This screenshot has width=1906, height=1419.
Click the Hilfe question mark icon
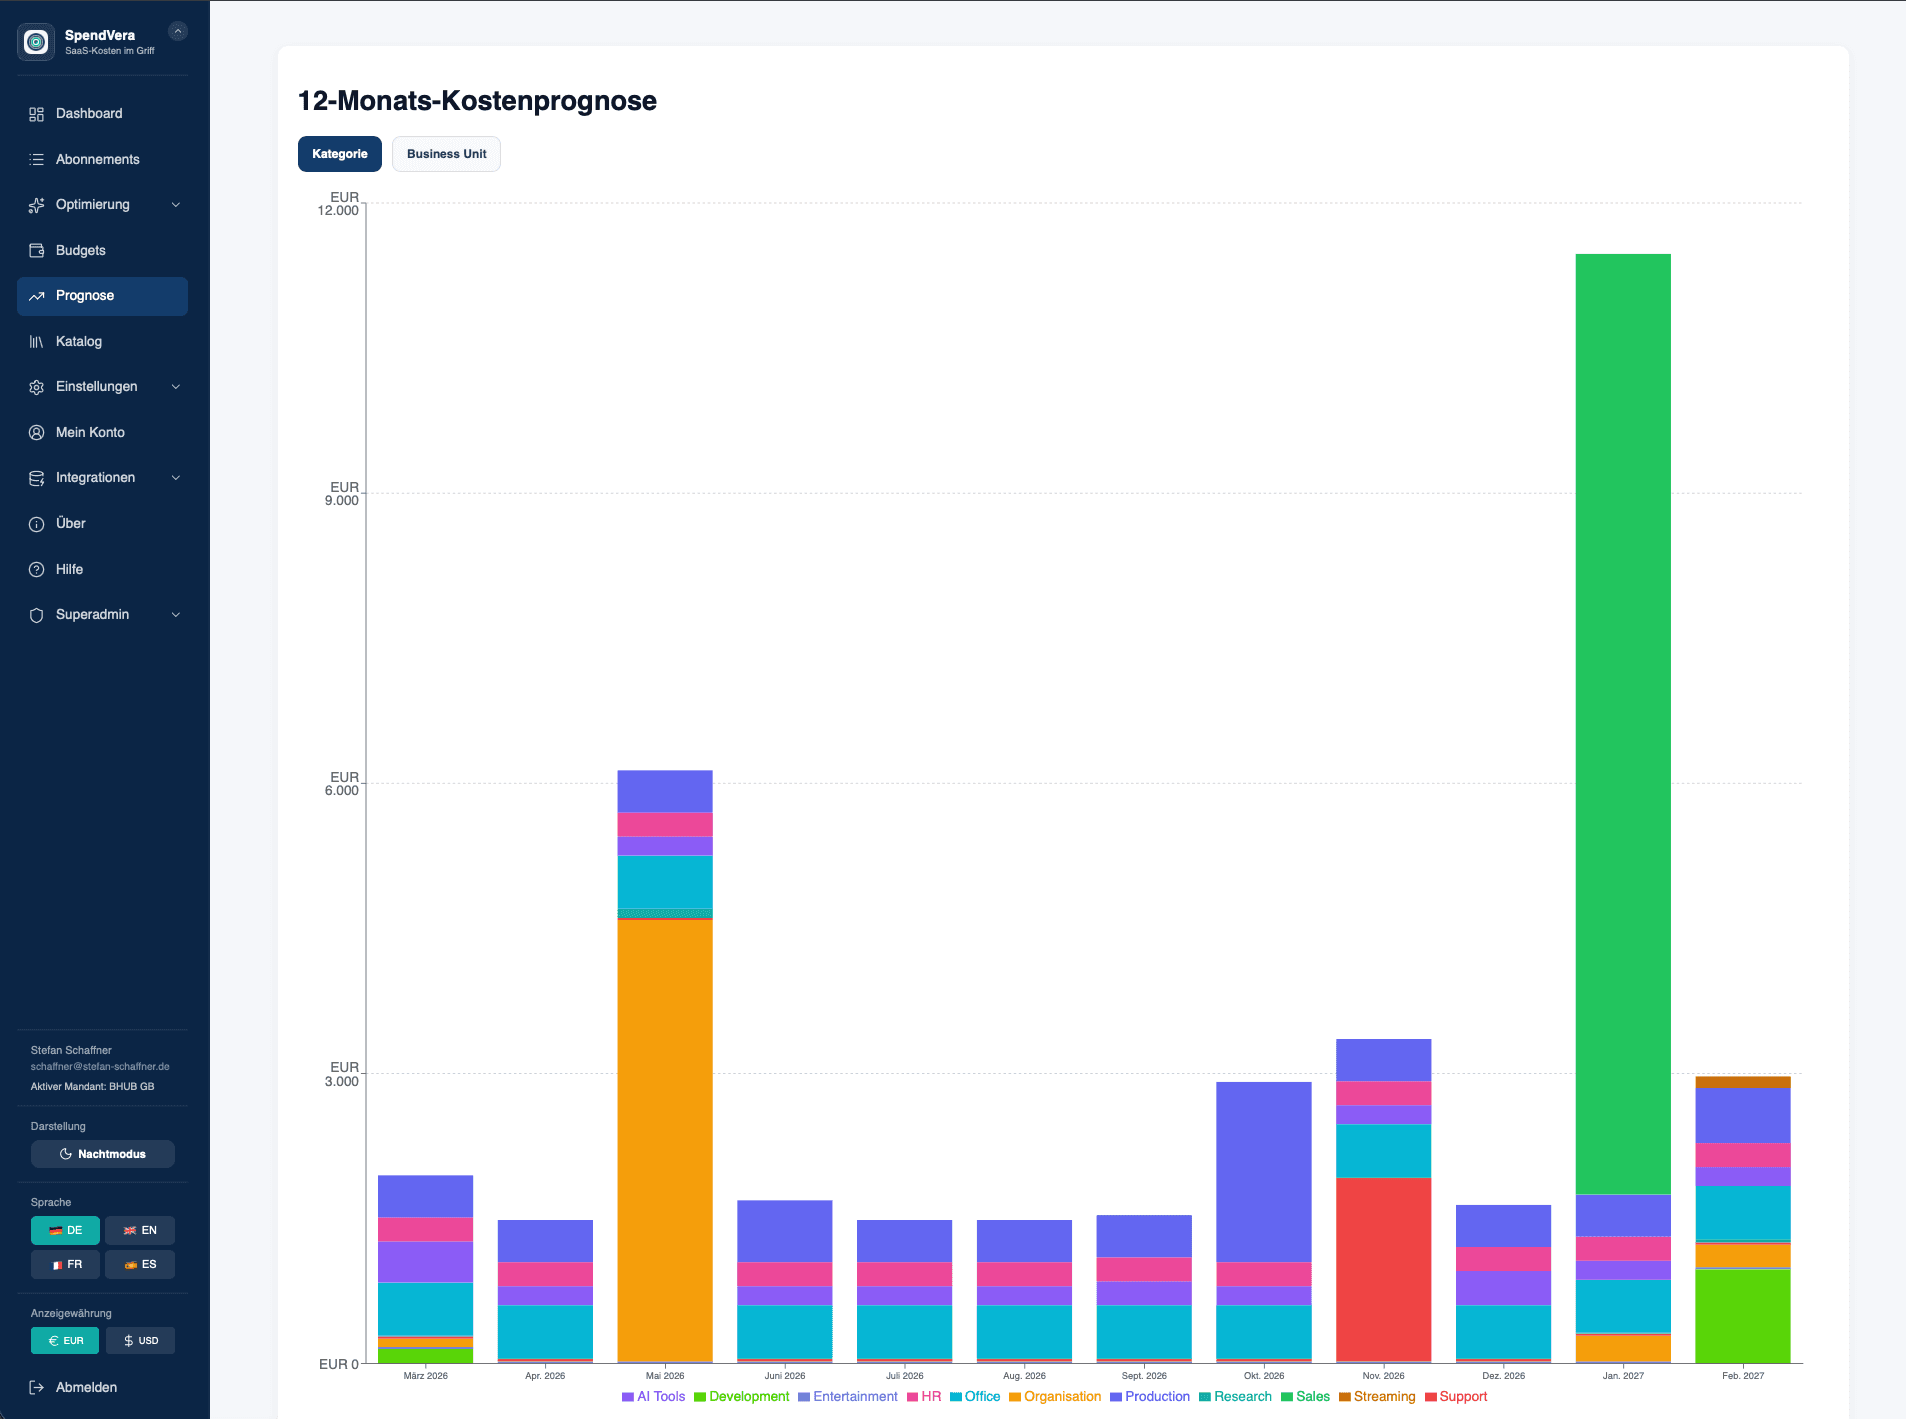(x=37, y=570)
